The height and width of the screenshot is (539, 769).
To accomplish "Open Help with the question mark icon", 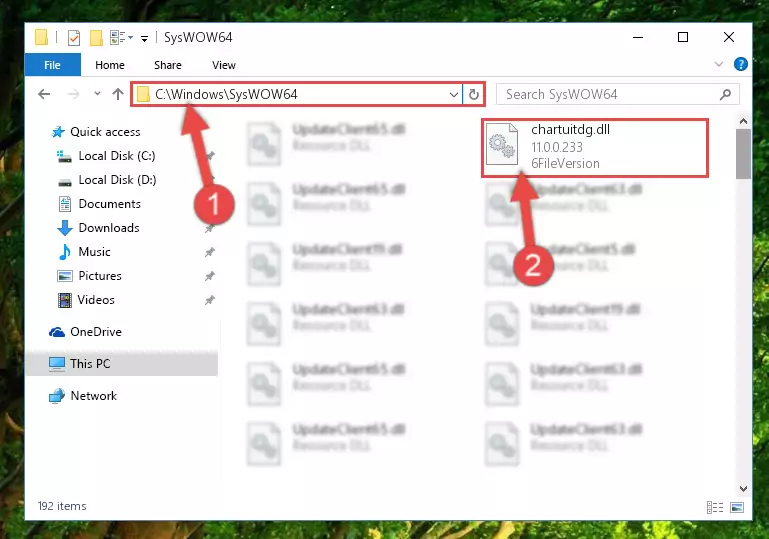I will point(741,64).
